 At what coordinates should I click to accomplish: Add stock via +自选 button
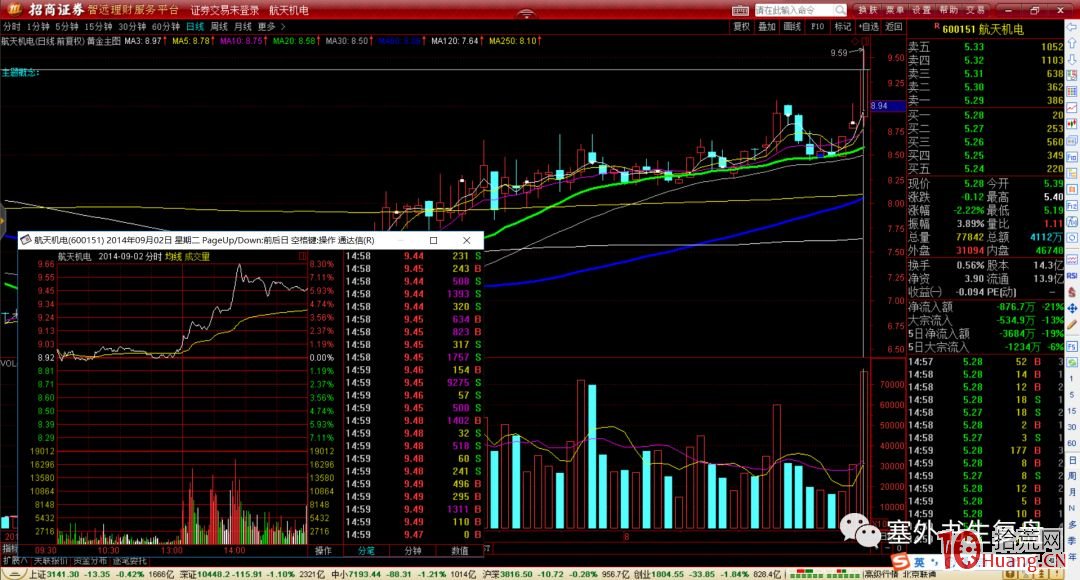point(869,27)
